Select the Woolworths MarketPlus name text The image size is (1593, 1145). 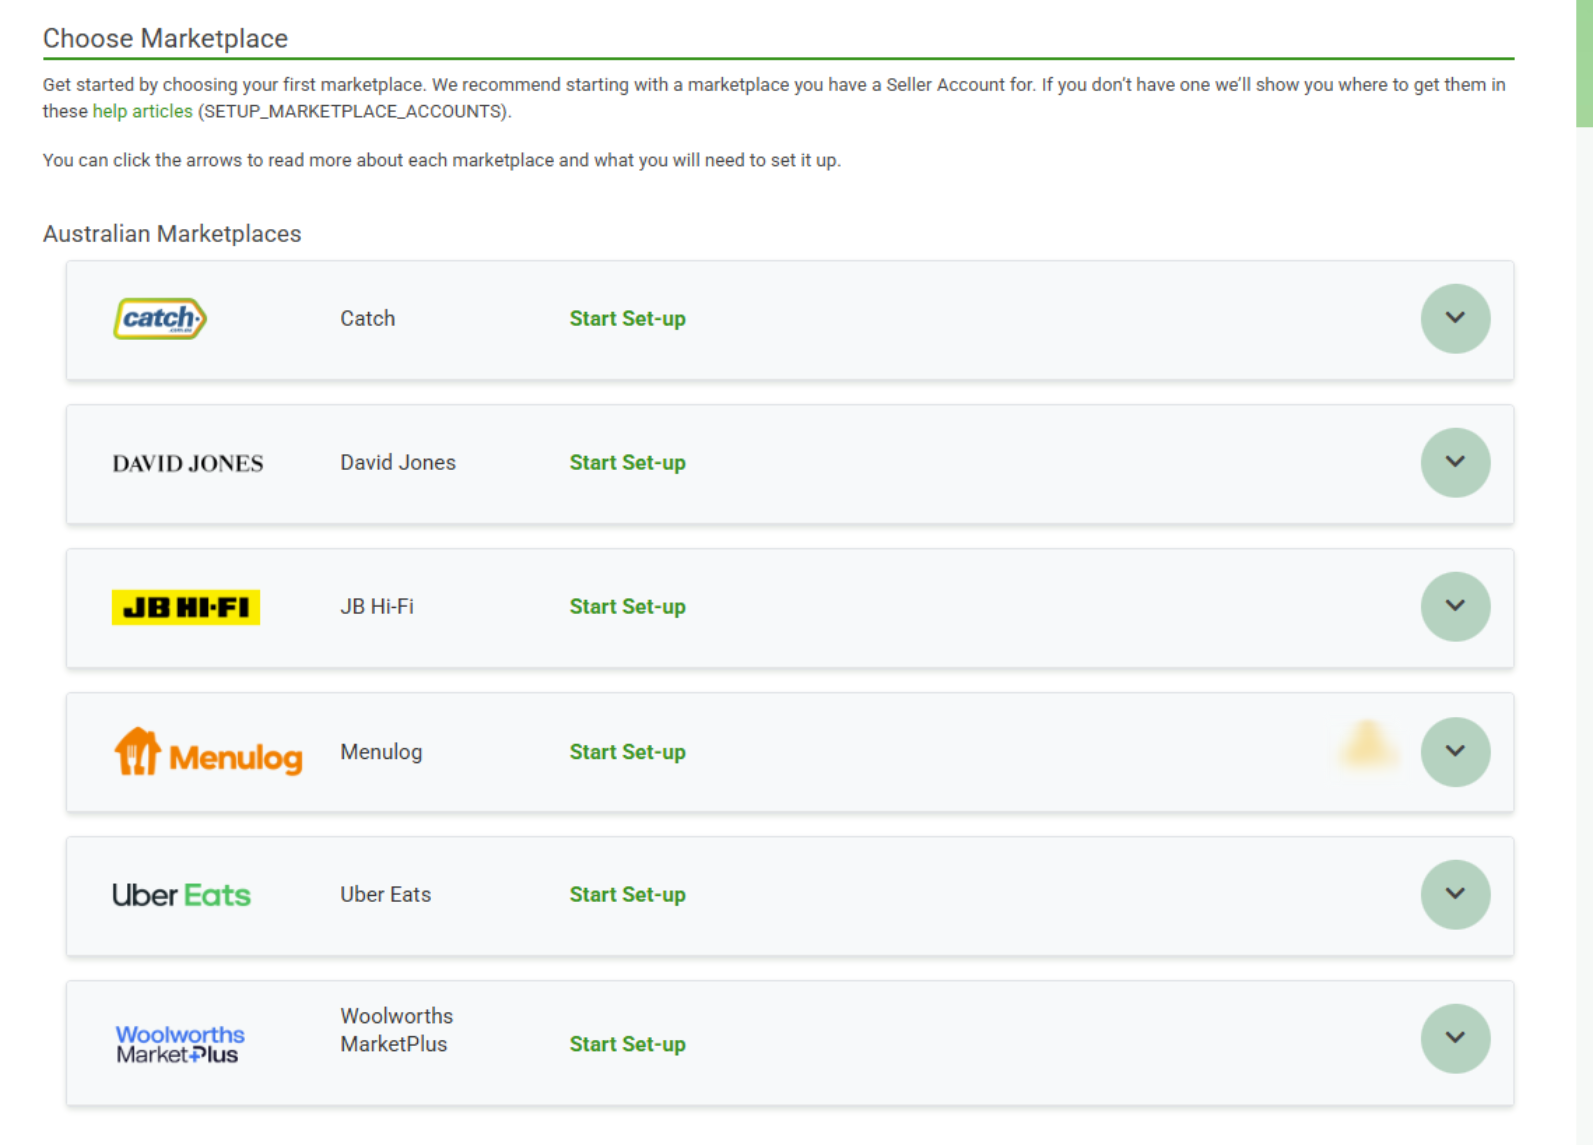pyautogui.click(x=396, y=1030)
